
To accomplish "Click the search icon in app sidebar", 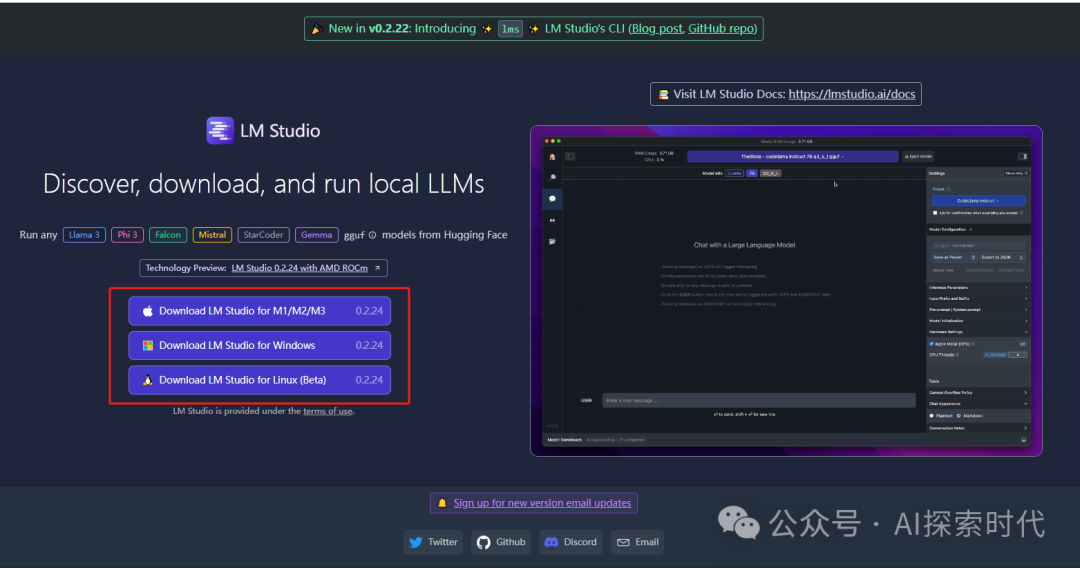I will tap(551, 177).
